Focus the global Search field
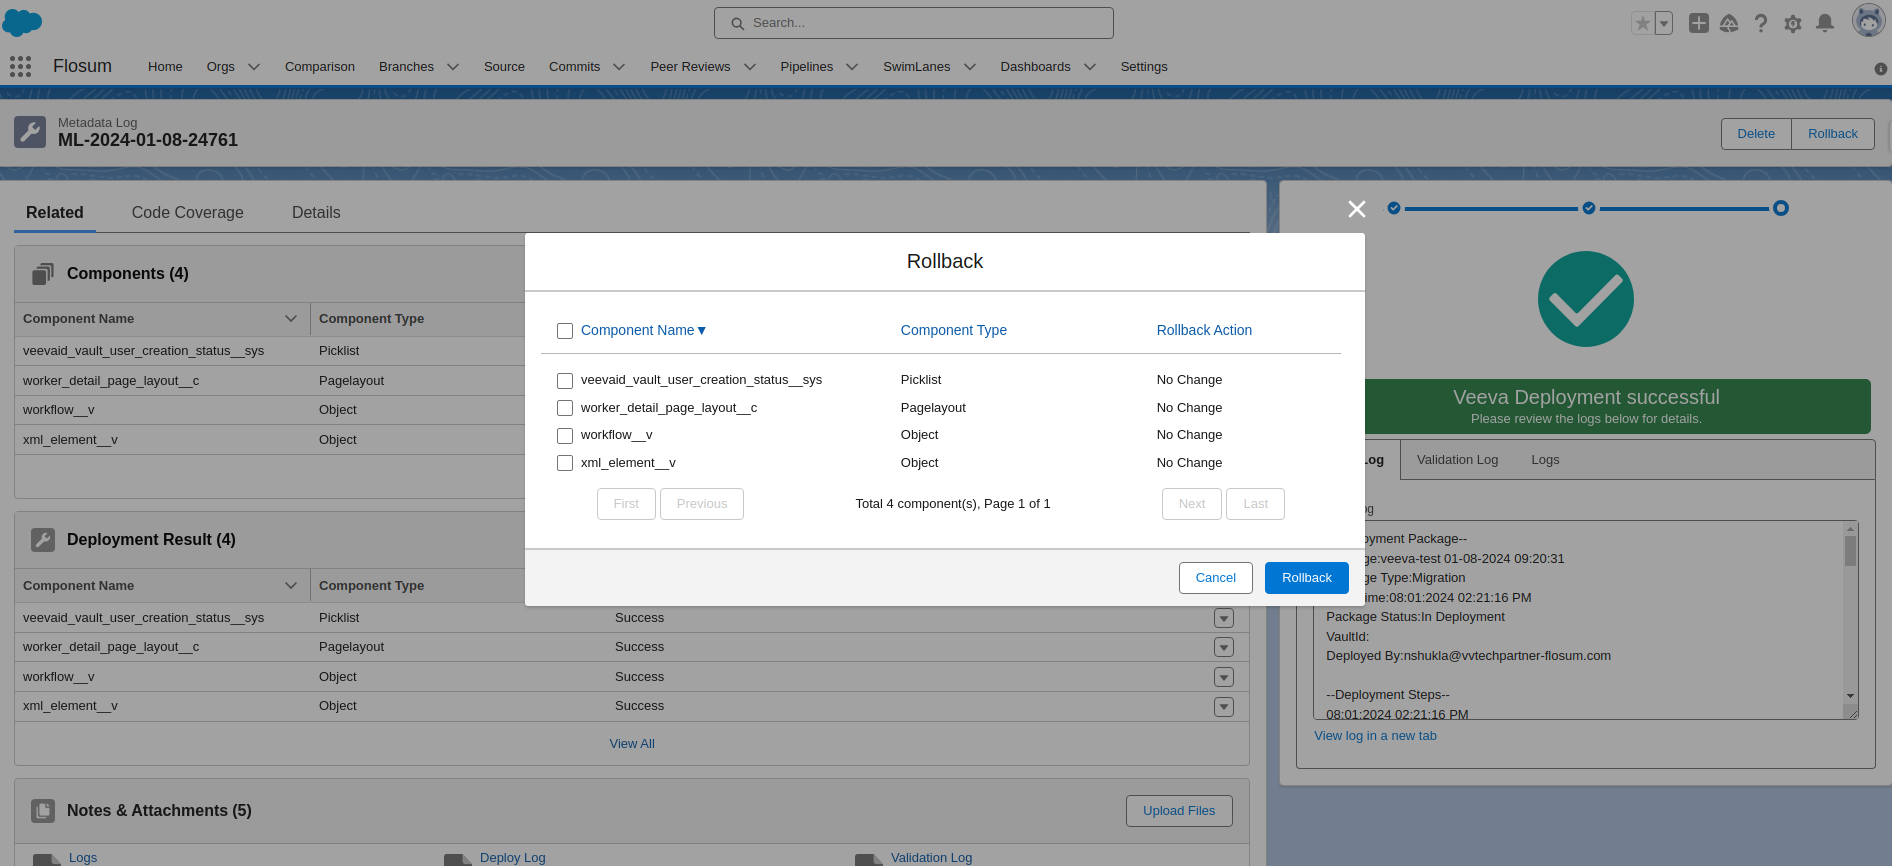This screenshot has height=866, width=1892. (x=914, y=23)
